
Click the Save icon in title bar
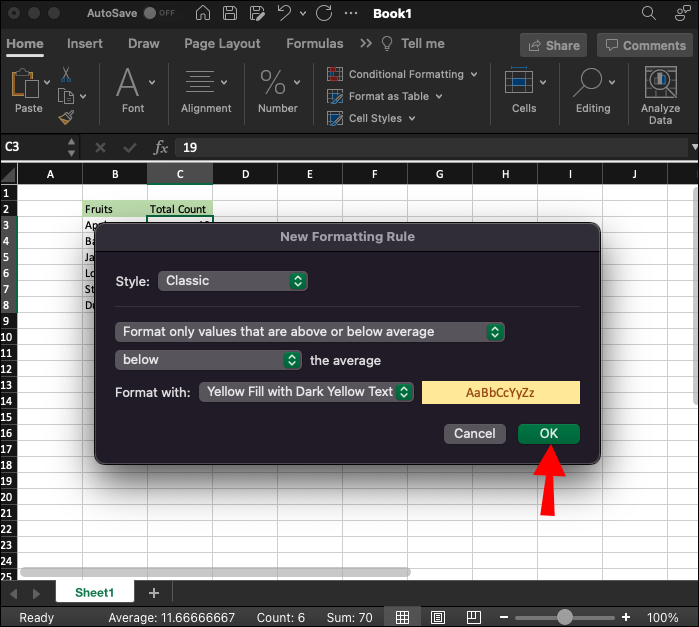point(231,14)
